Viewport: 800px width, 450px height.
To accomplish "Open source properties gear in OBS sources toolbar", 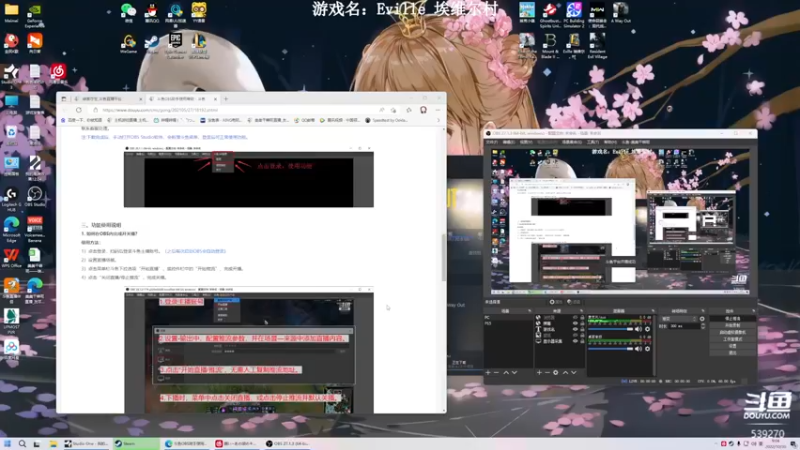I will pyautogui.click(x=556, y=372).
